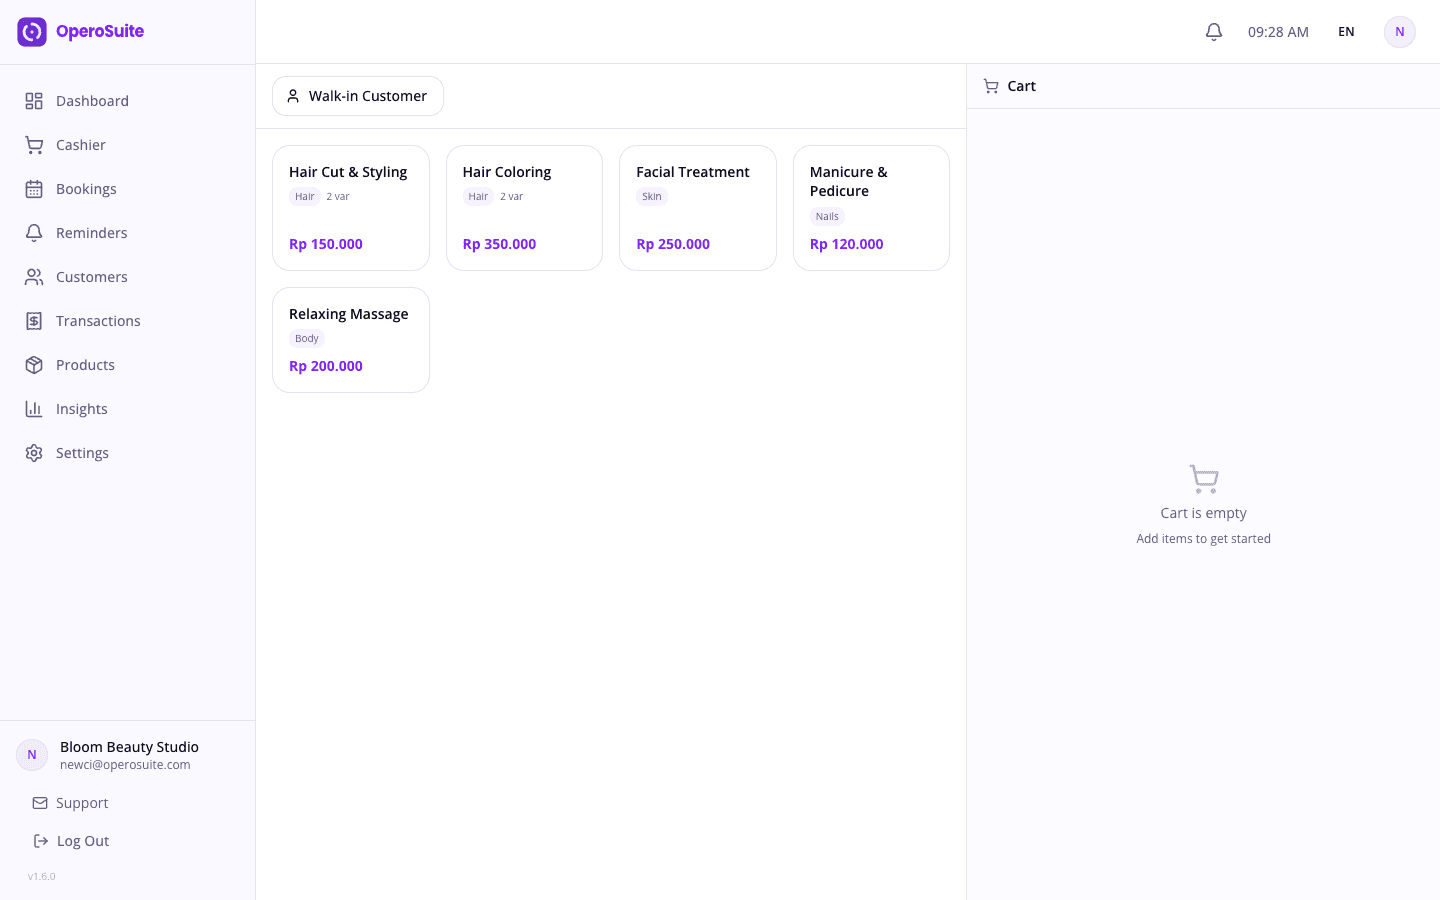Open the Walk-in Customer selector
The width and height of the screenshot is (1440, 900).
(x=357, y=96)
